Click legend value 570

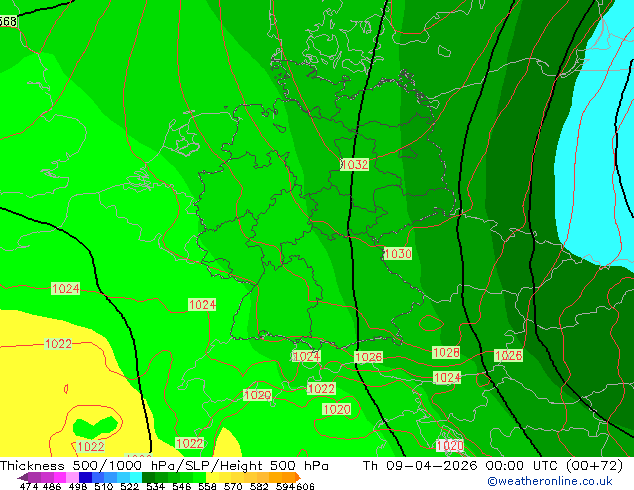pos(233,486)
